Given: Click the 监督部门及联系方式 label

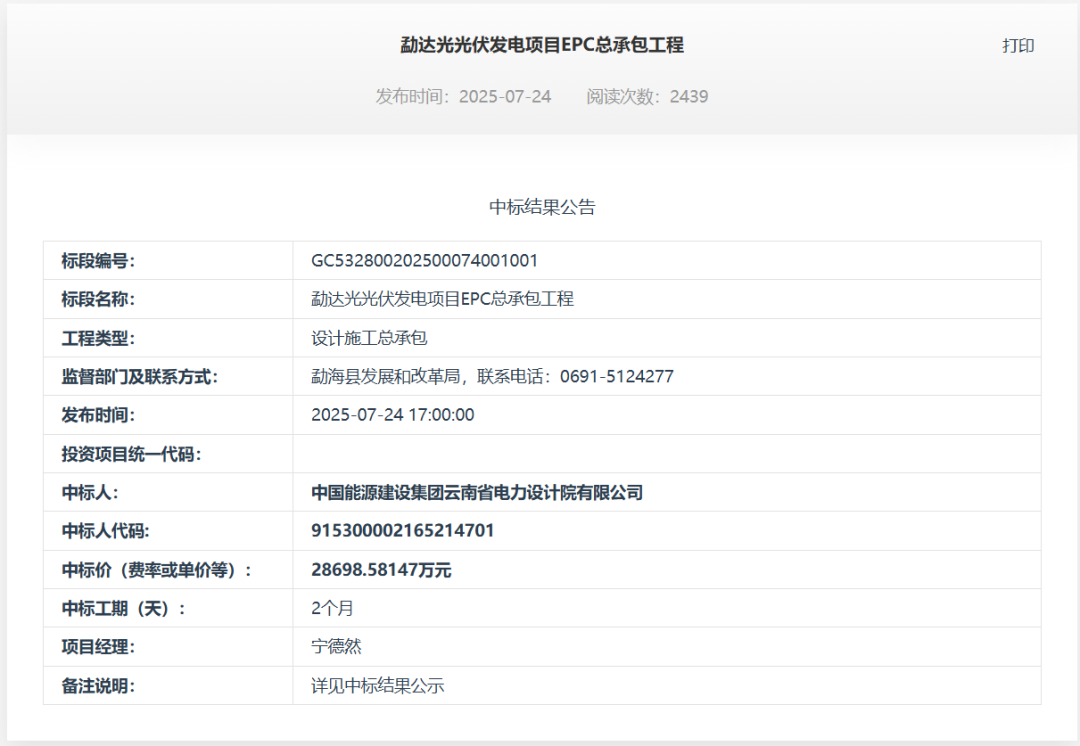Looking at the screenshot, I should click(139, 377).
